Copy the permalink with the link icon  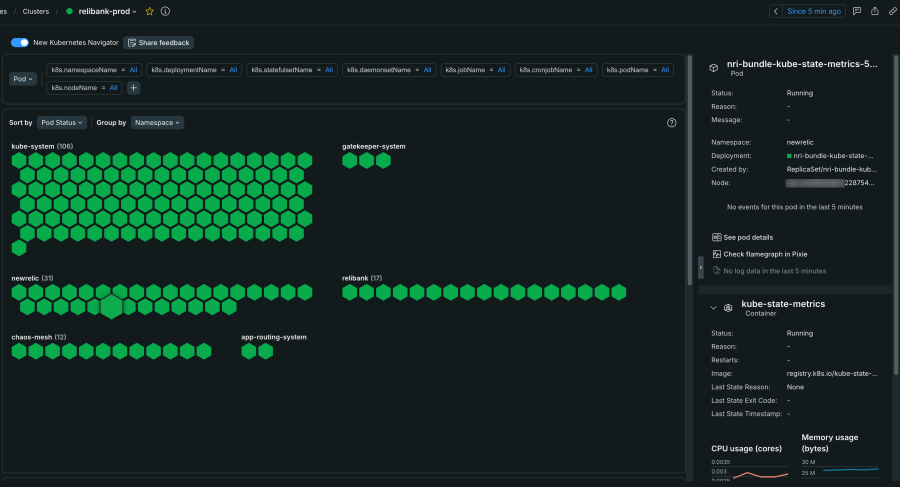point(893,11)
